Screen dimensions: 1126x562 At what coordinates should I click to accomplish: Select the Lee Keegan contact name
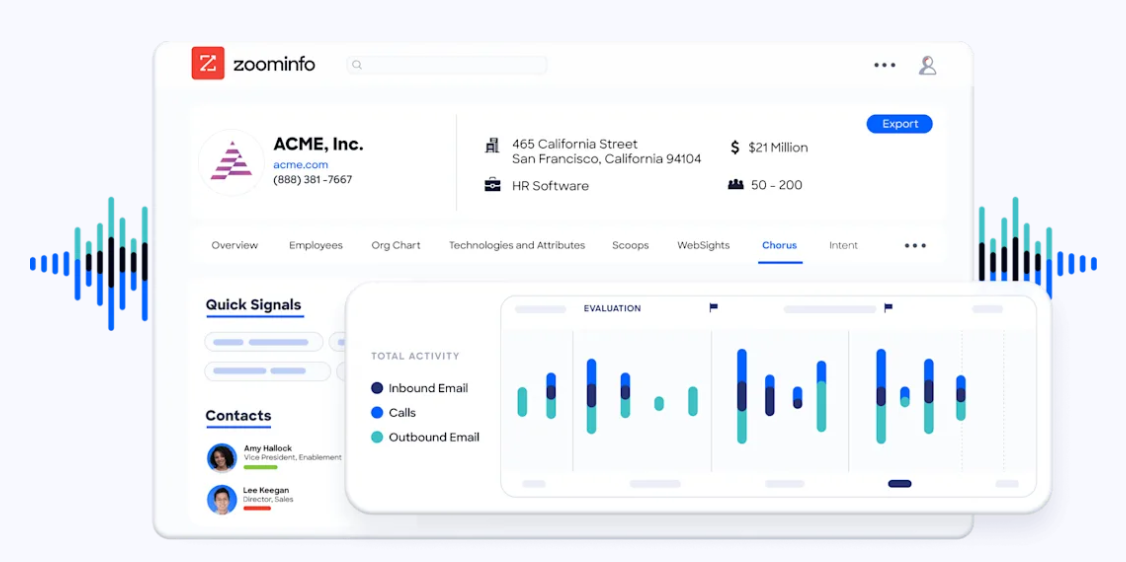(266, 490)
